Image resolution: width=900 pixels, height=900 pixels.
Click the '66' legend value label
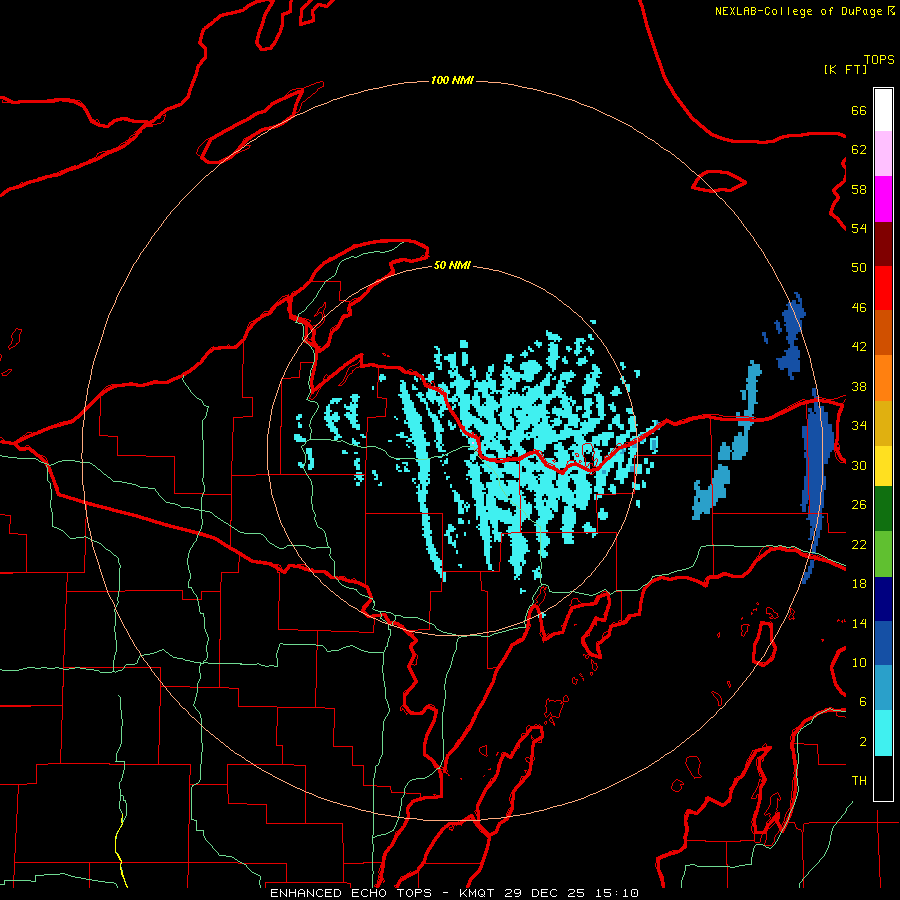pos(859,110)
